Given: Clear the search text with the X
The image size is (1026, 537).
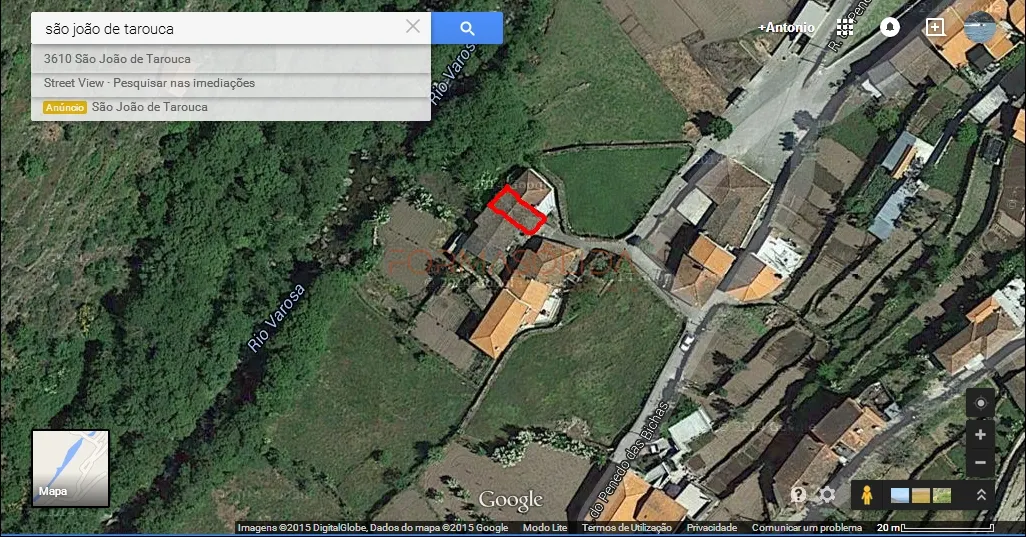Looking at the screenshot, I should tap(412, 26).
